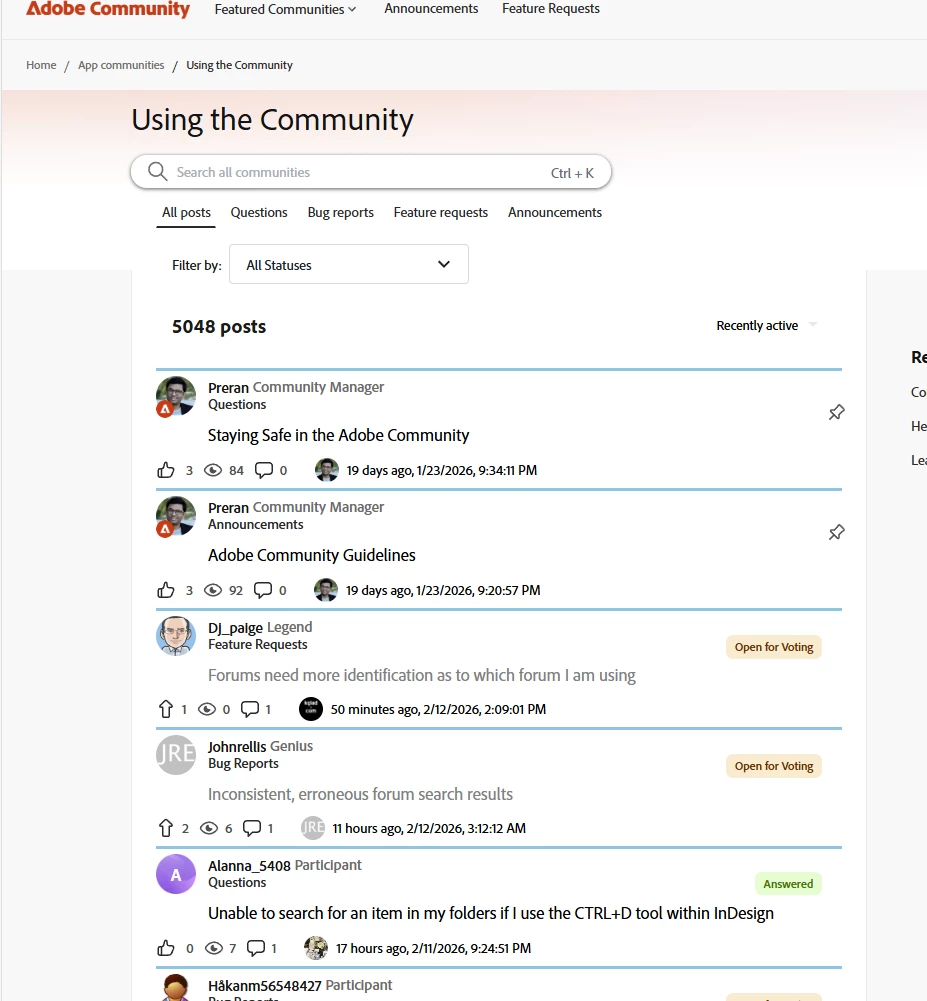927x1001 pixels.
Task: Switch to the Bug reports tab
Action: point(340,213)
